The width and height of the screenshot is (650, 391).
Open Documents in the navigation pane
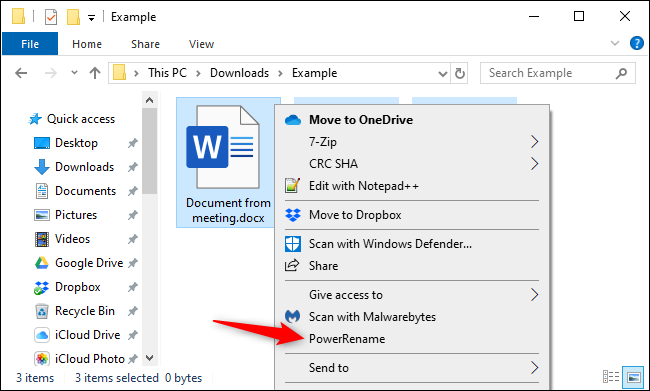[75, 191]
